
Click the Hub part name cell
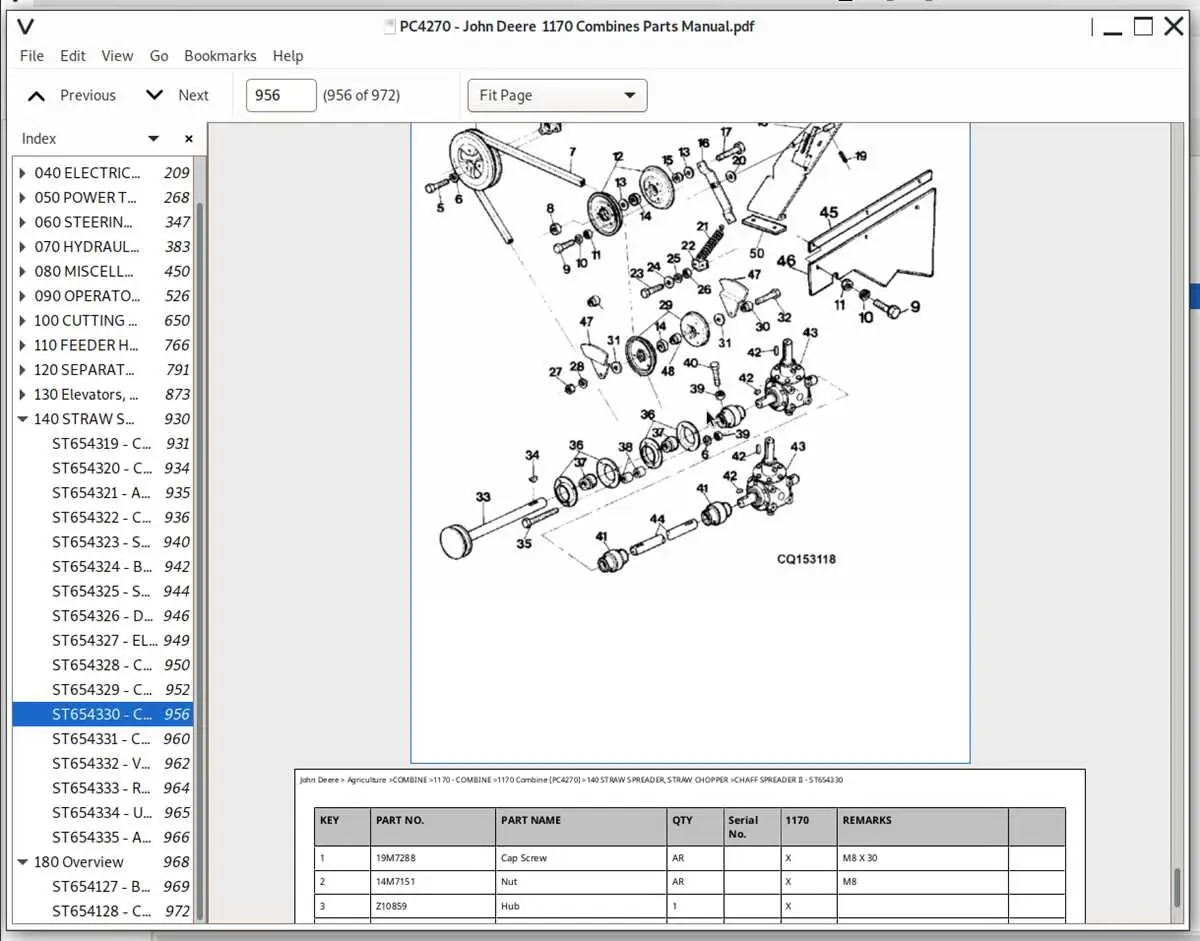[x=581, y=906]
